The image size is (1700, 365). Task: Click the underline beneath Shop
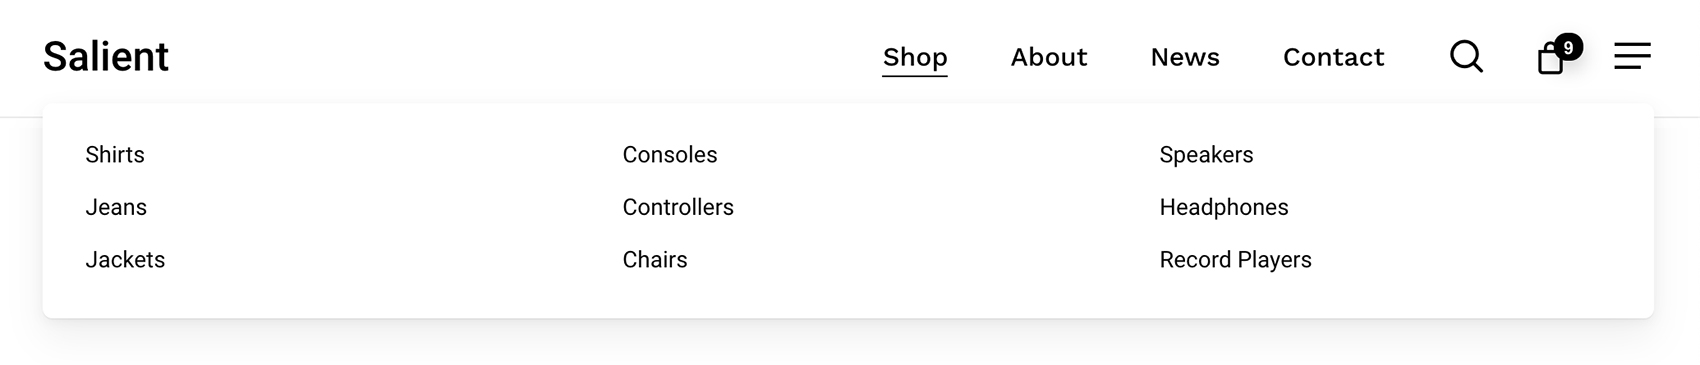(915, 75)
